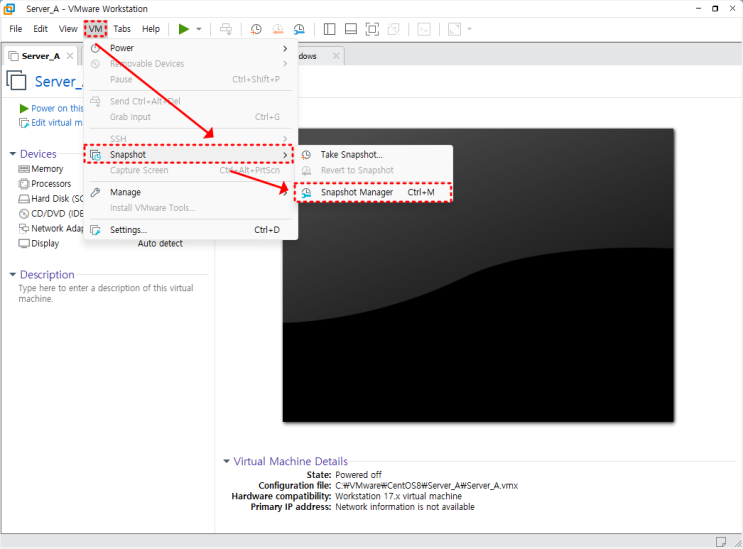The width and height of the screenshot is (743, 549).
Task: Click the Server_A heading VM icon
Action: click(17, 80)
